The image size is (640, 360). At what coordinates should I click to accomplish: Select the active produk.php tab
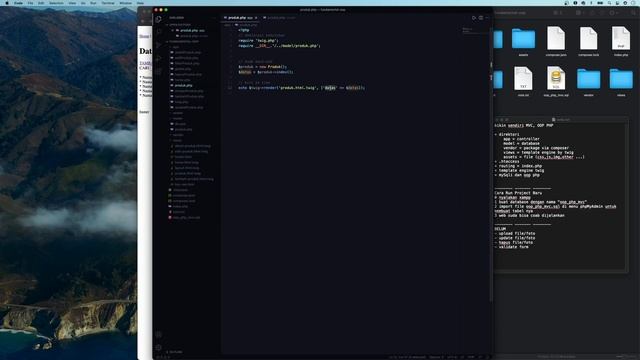[239, 18]
